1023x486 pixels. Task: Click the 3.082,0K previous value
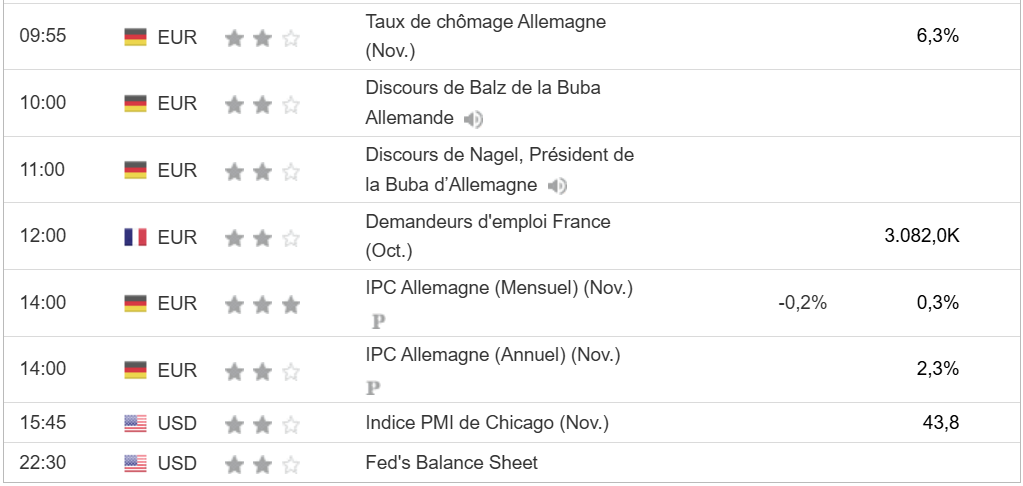[x=922, y=237]
